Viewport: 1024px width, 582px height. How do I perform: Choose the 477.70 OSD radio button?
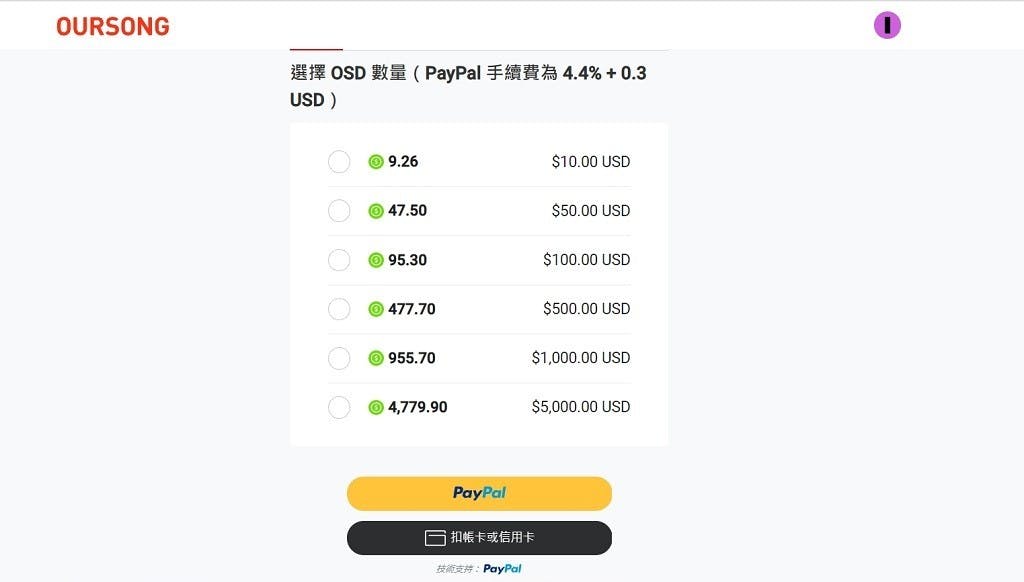(339, 309)
